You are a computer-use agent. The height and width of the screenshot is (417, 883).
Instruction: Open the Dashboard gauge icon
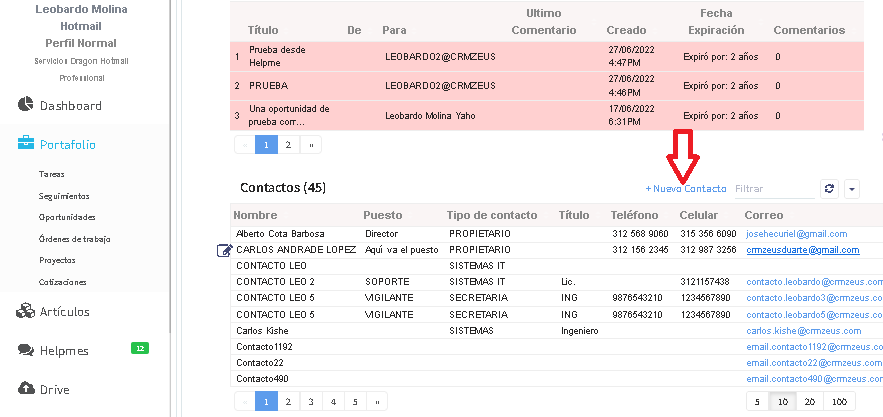pyautogui.click(x=26, y=105)
